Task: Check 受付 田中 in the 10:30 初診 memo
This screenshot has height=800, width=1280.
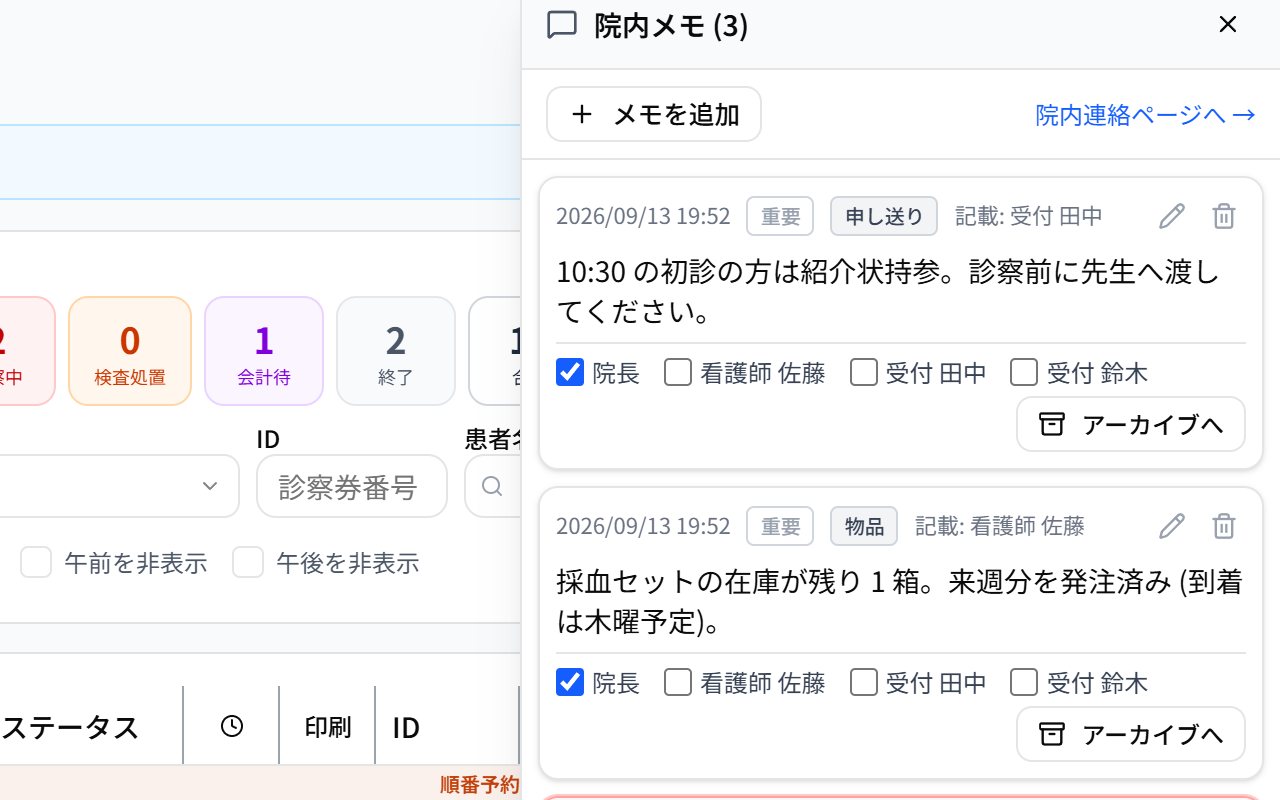Action: coord(864,373)
